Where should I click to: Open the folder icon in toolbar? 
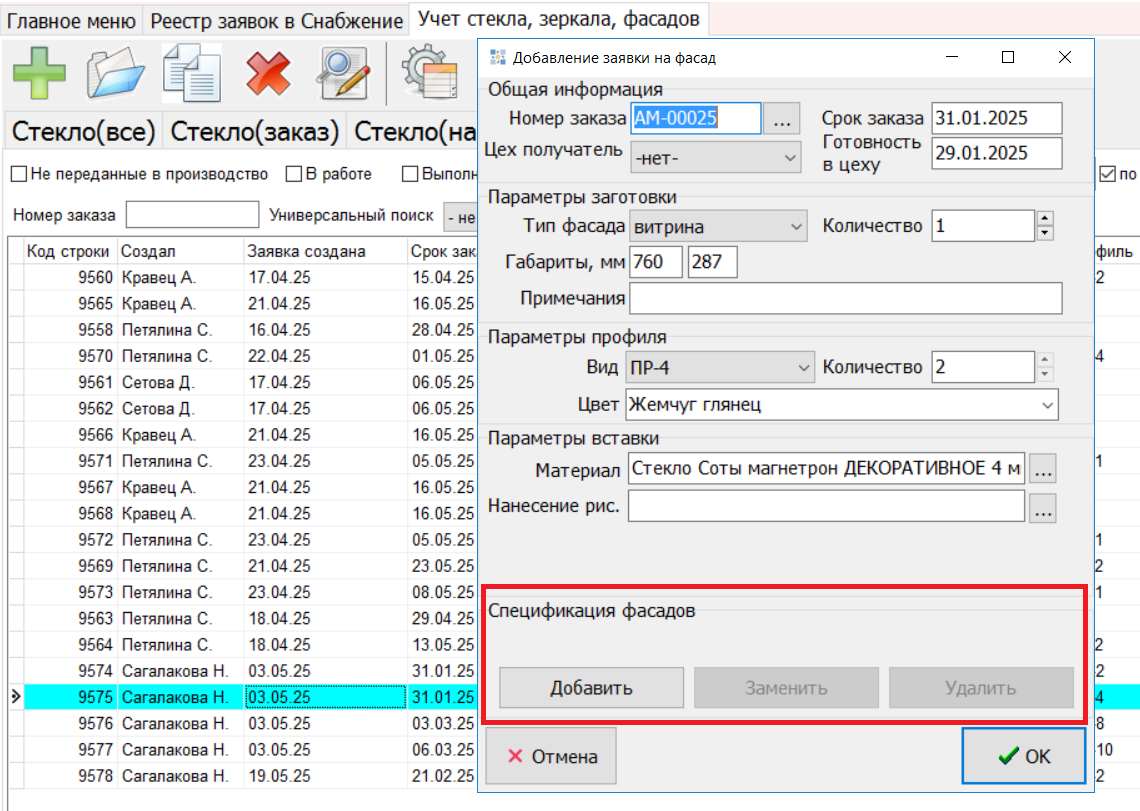point(115,75)
